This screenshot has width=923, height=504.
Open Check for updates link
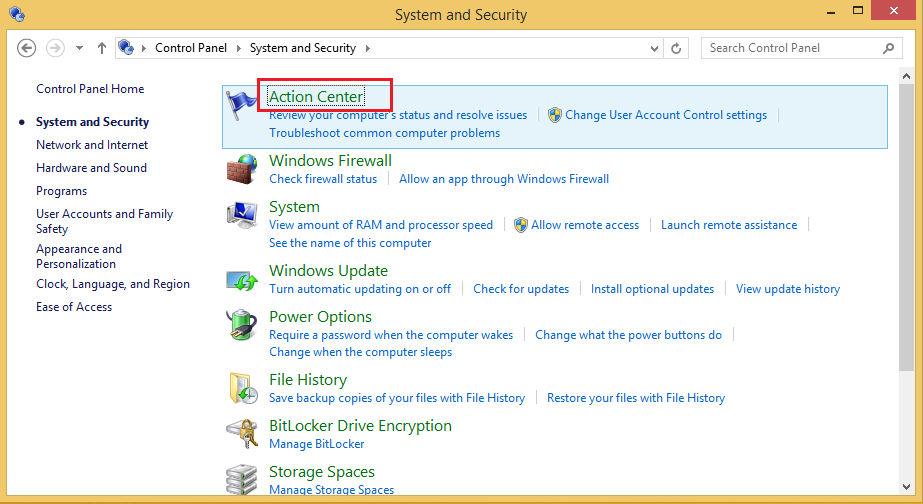click(x=520, y=289)
